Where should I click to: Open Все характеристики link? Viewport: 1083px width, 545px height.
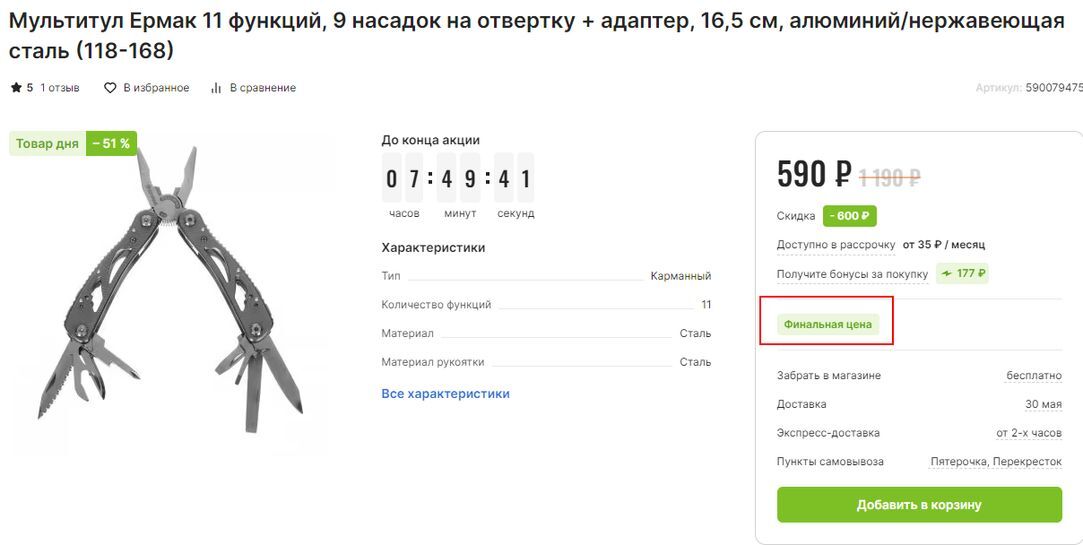(x=445, y=394)
